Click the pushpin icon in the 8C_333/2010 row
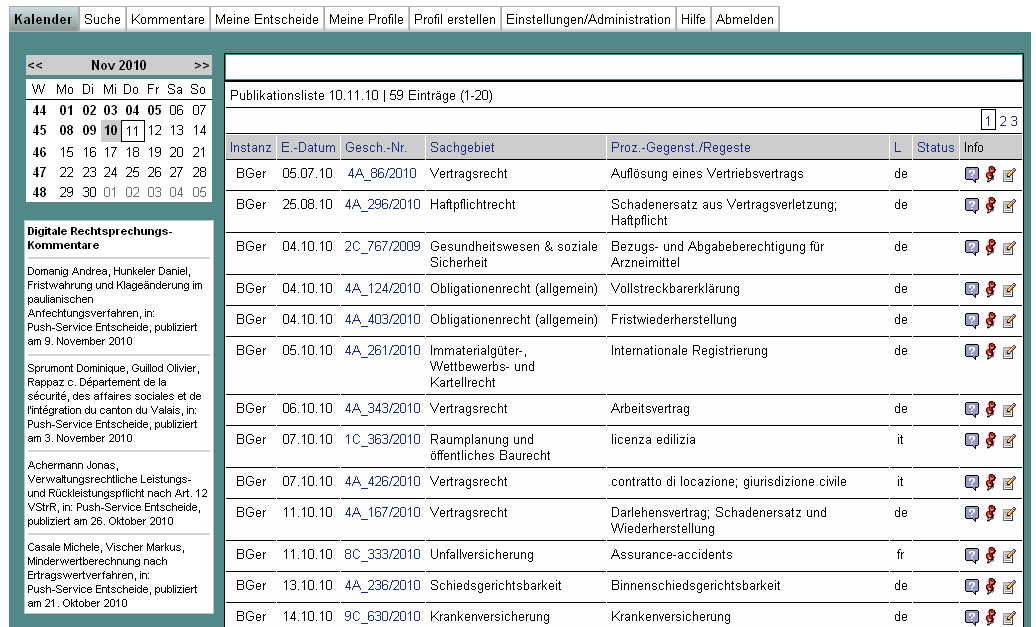This screenshot has height=627, width=1036. pyautogui.click(x=990, y=555)
